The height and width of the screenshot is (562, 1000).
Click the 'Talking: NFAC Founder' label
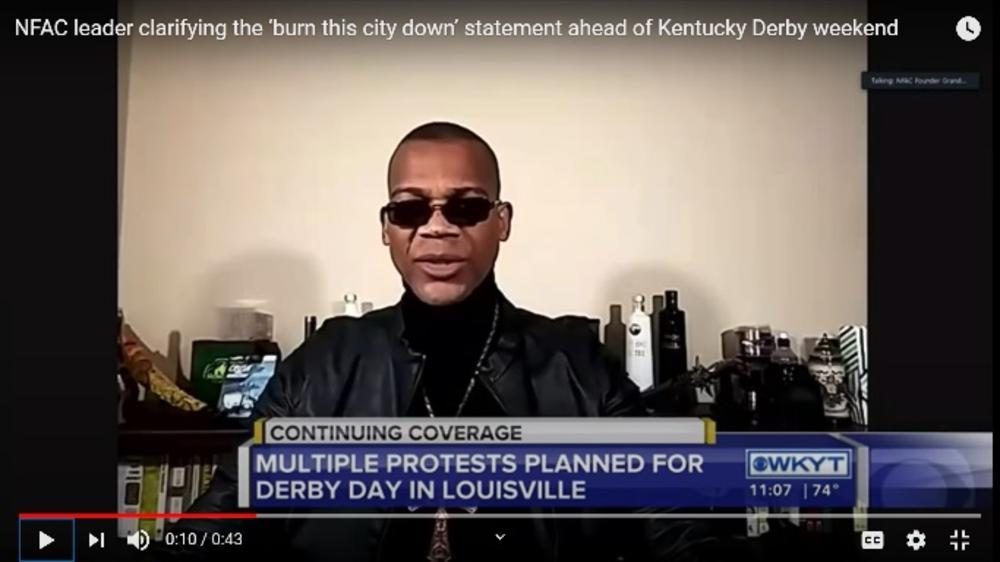coord(919,80)
